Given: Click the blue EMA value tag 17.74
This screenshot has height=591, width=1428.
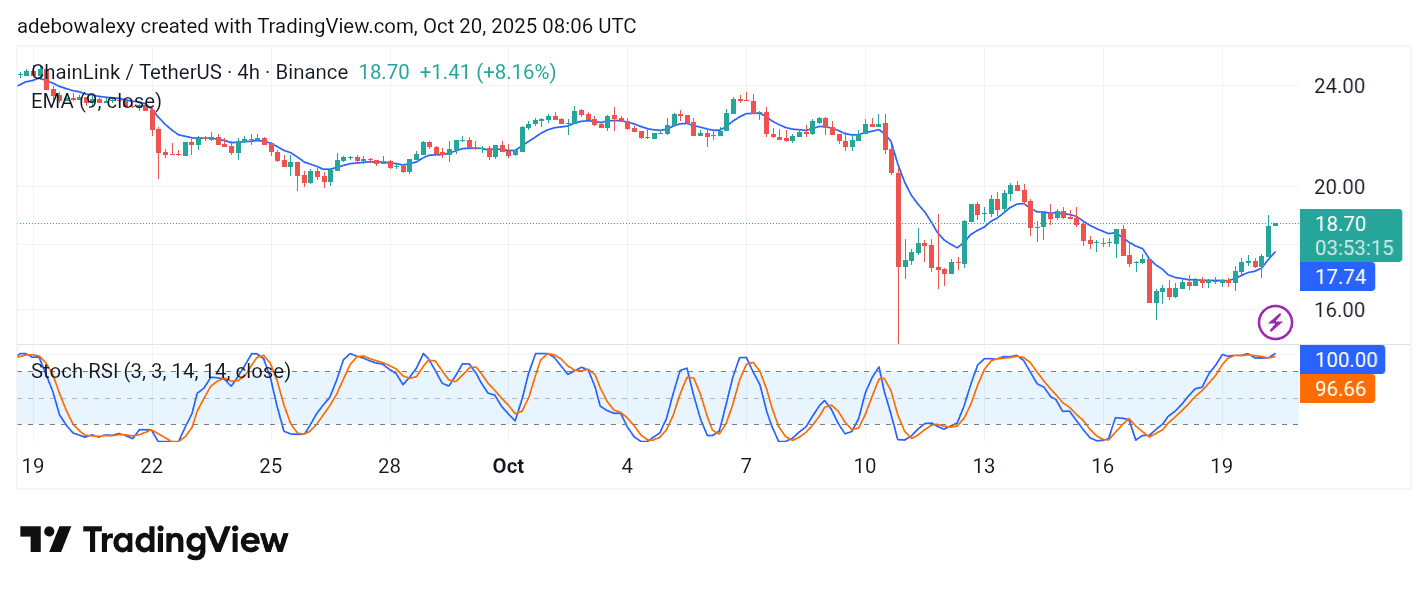Looking at the screenshot, I should 1337,277.
